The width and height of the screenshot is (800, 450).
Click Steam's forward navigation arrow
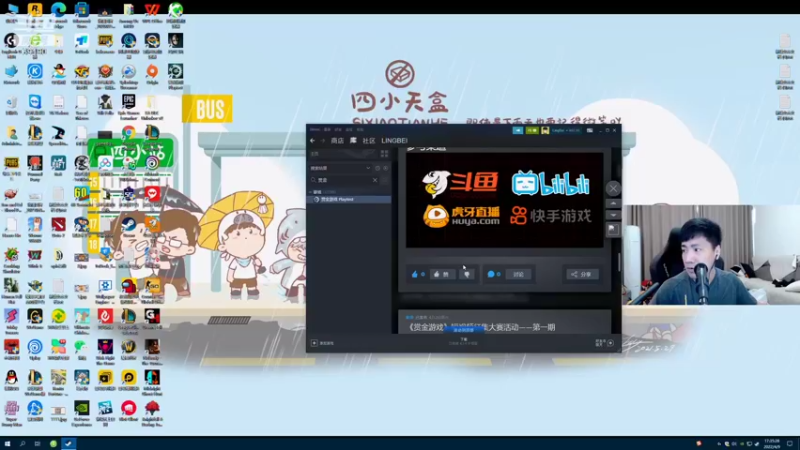[322, 141]
